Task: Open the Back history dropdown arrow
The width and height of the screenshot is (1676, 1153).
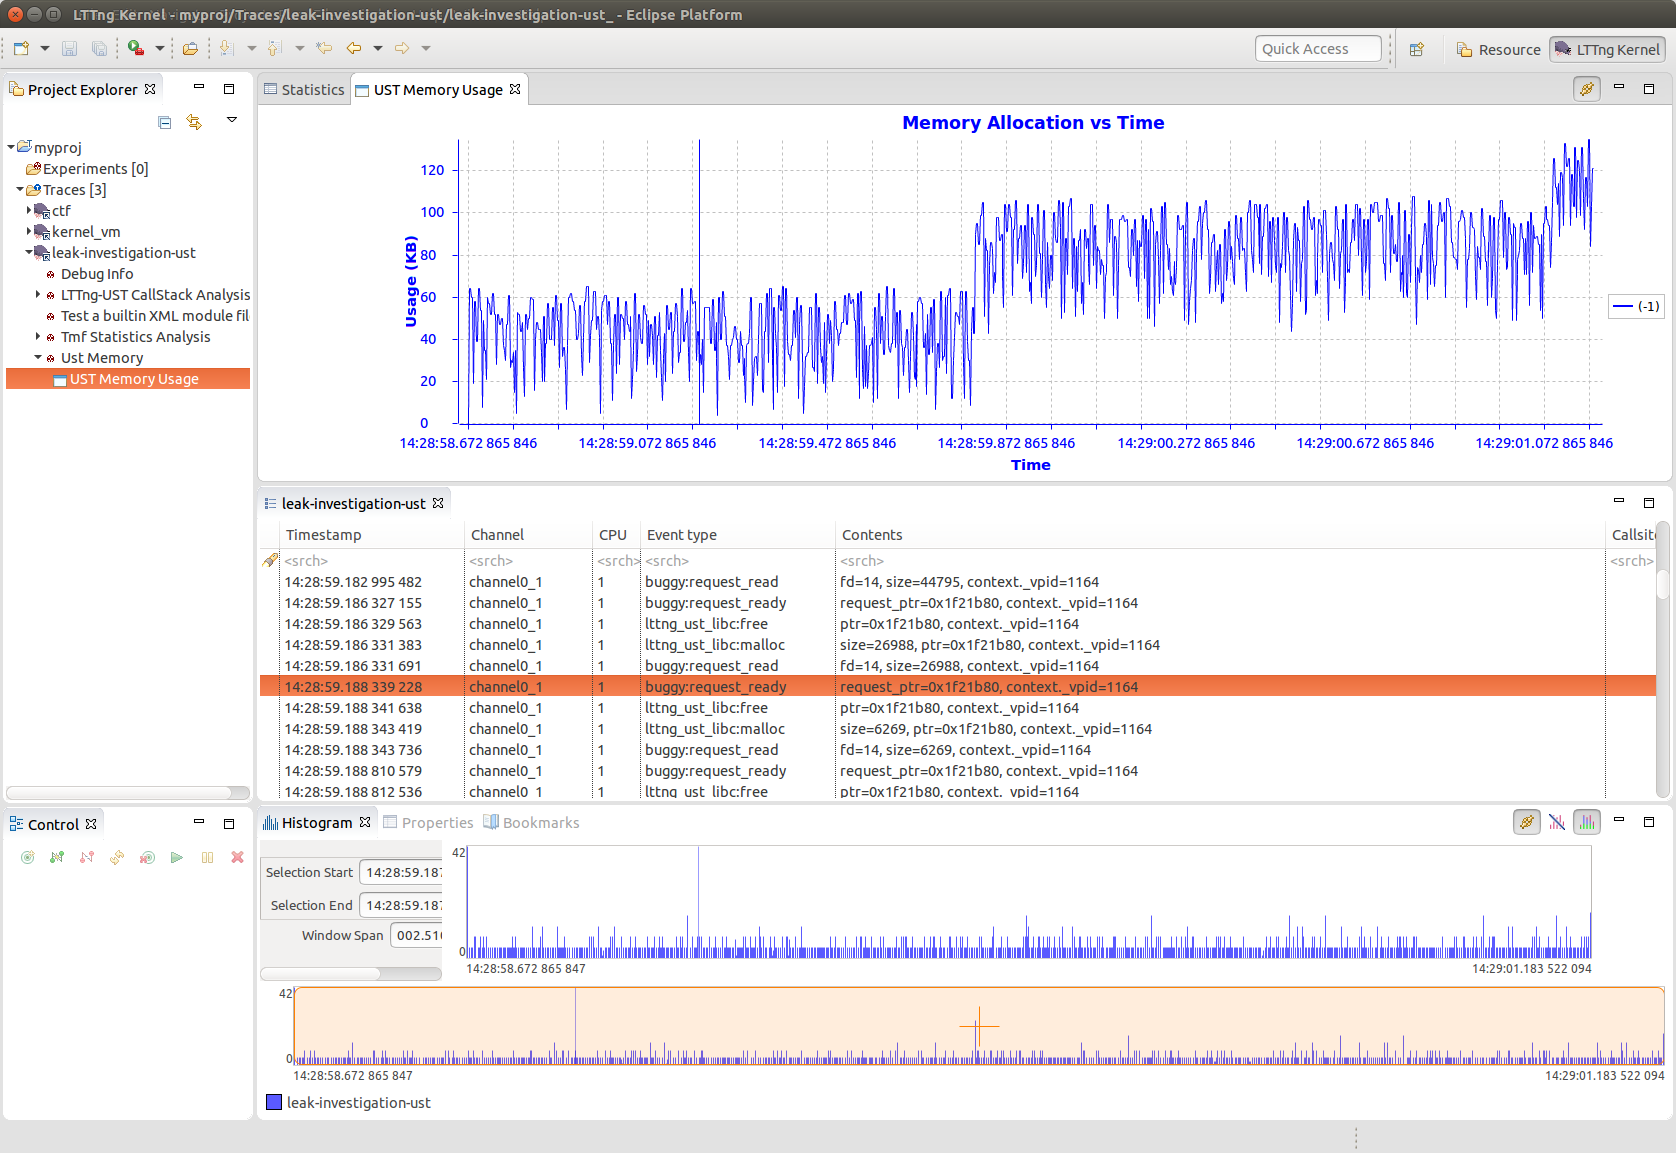Action: pos(378,48)
